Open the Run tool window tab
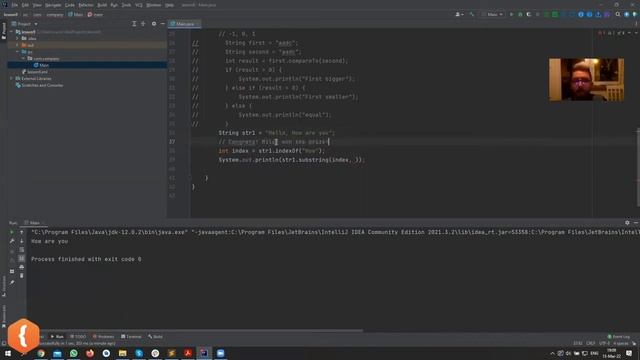 (57, 337)
